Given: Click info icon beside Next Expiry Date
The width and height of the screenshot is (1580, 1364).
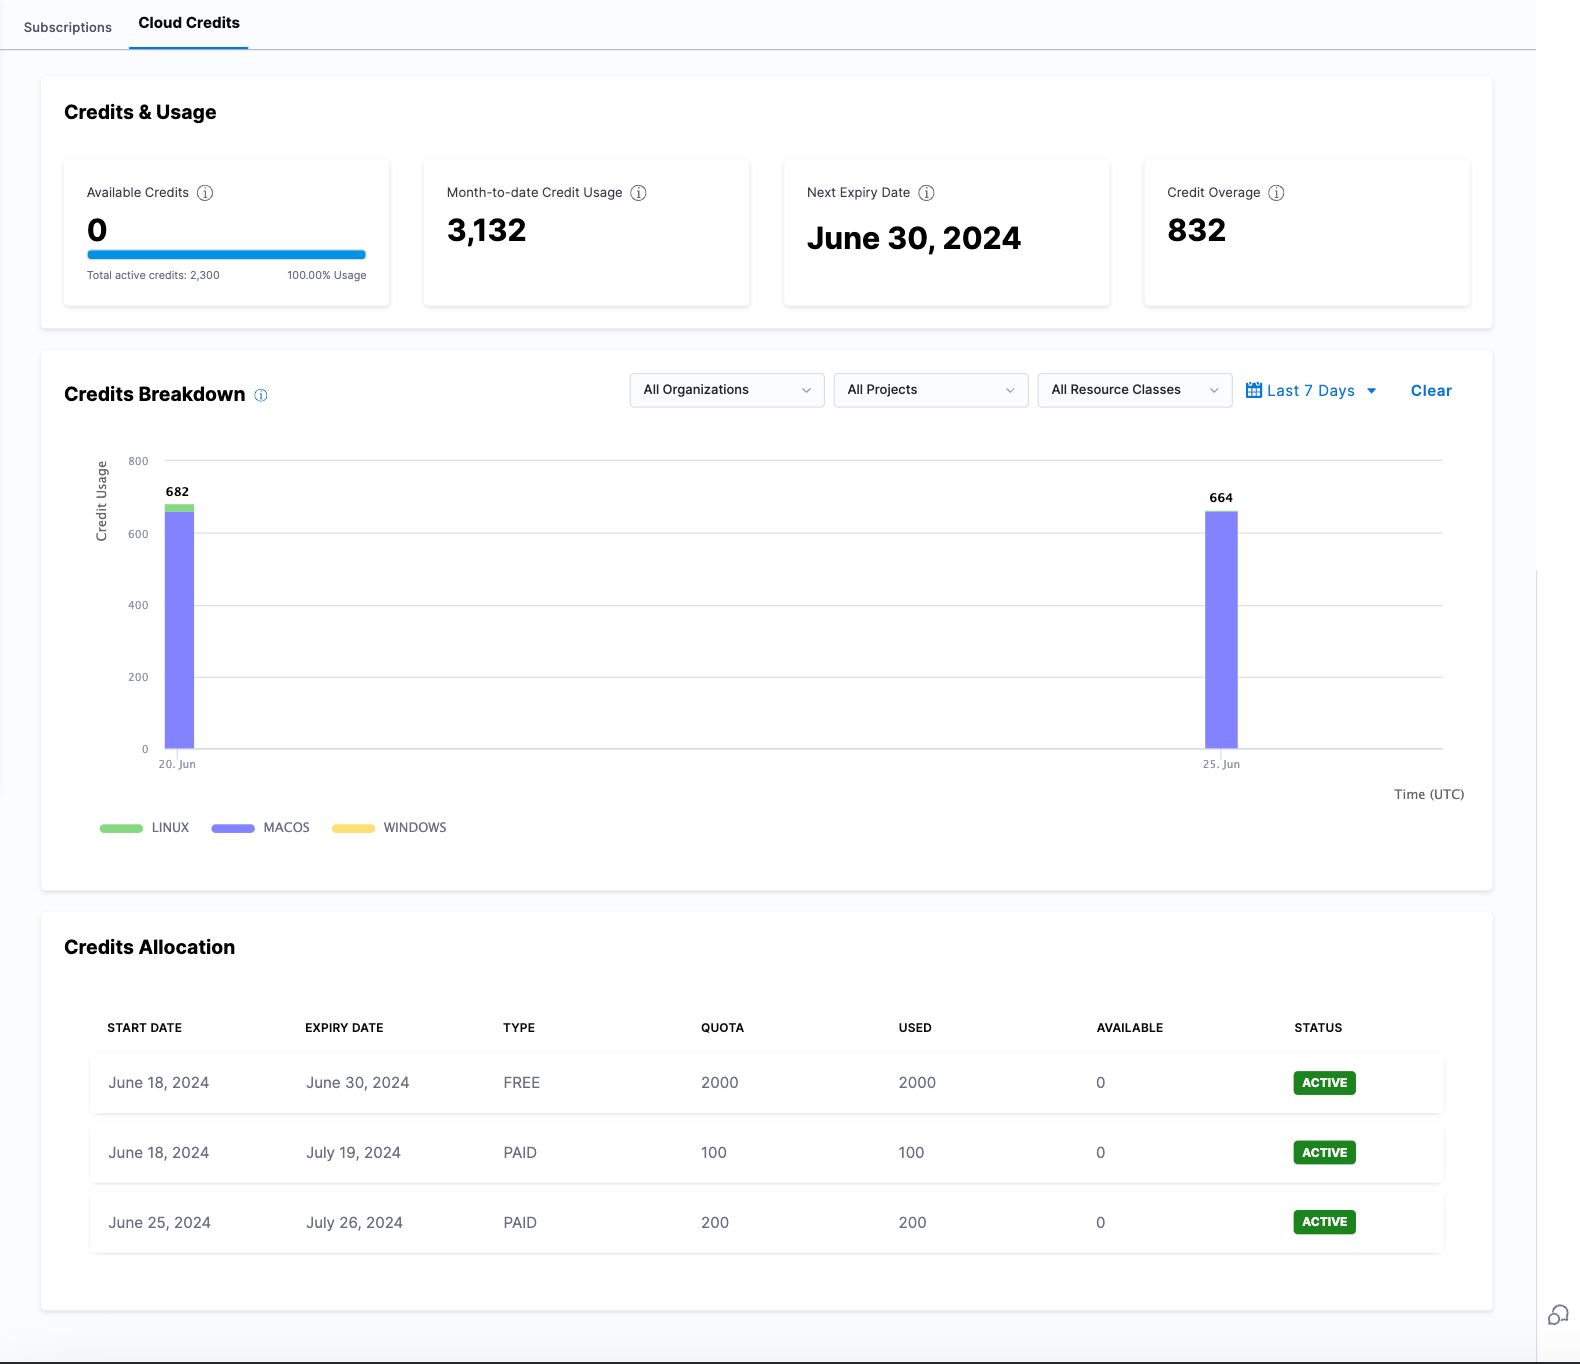Looking at the screenshot, I should (x=926, y=193).
